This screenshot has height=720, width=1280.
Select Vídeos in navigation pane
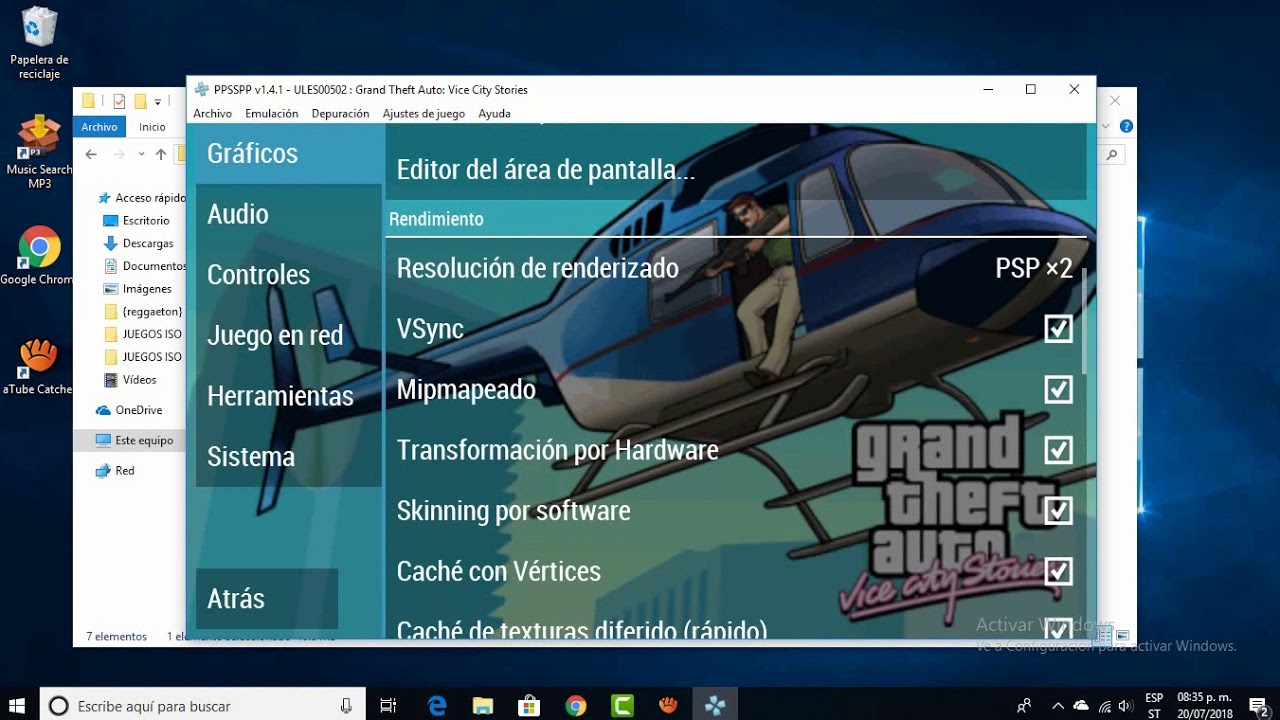(131, 380)
